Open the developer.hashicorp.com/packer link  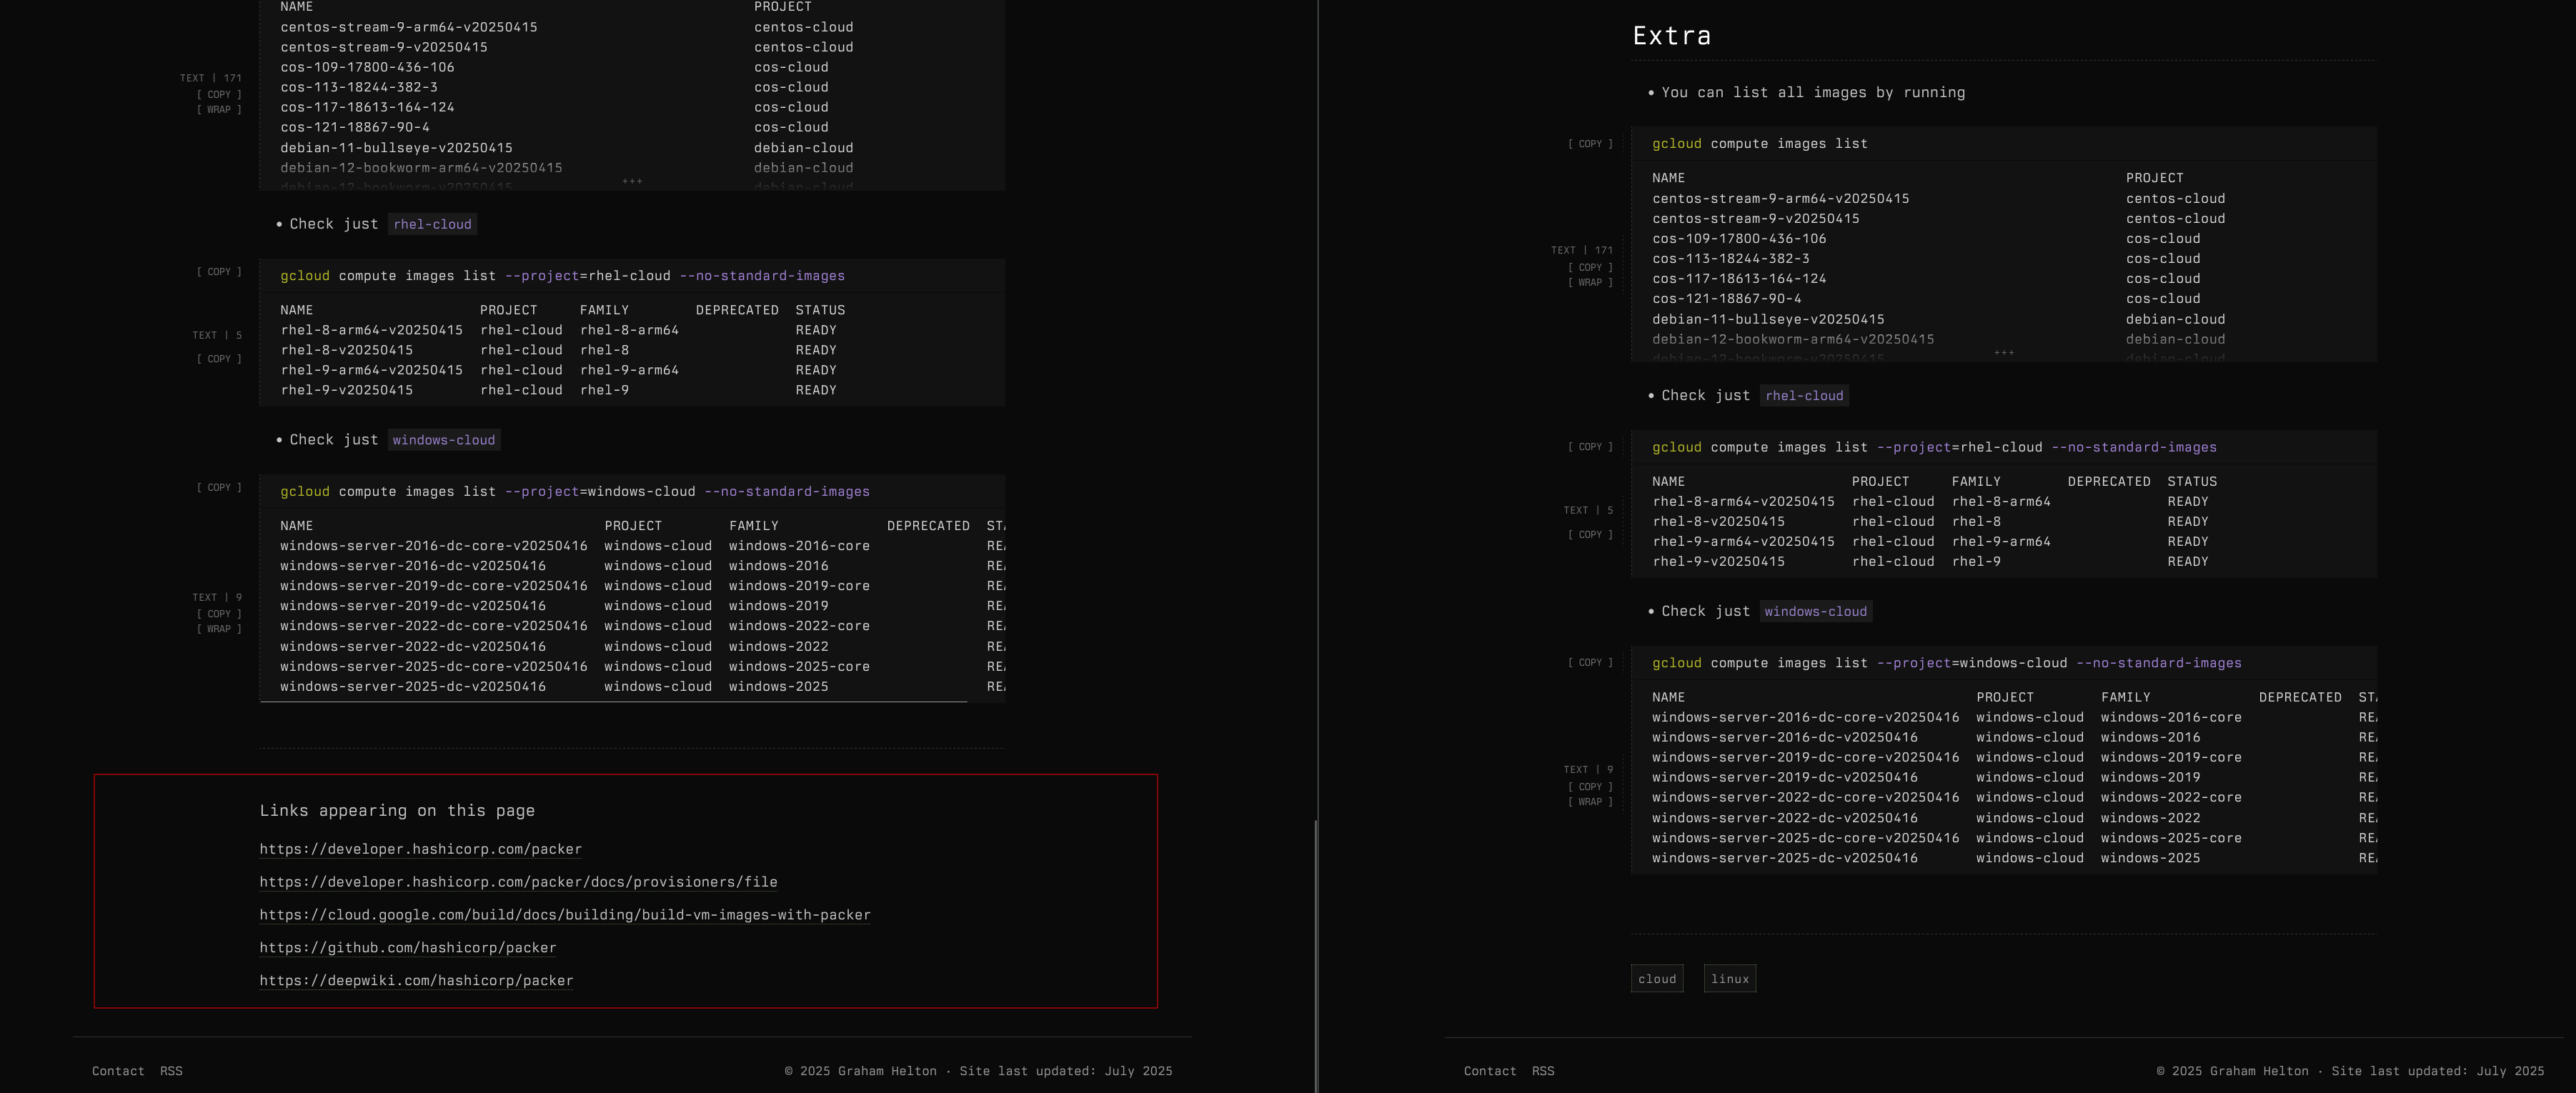point(420,849)
